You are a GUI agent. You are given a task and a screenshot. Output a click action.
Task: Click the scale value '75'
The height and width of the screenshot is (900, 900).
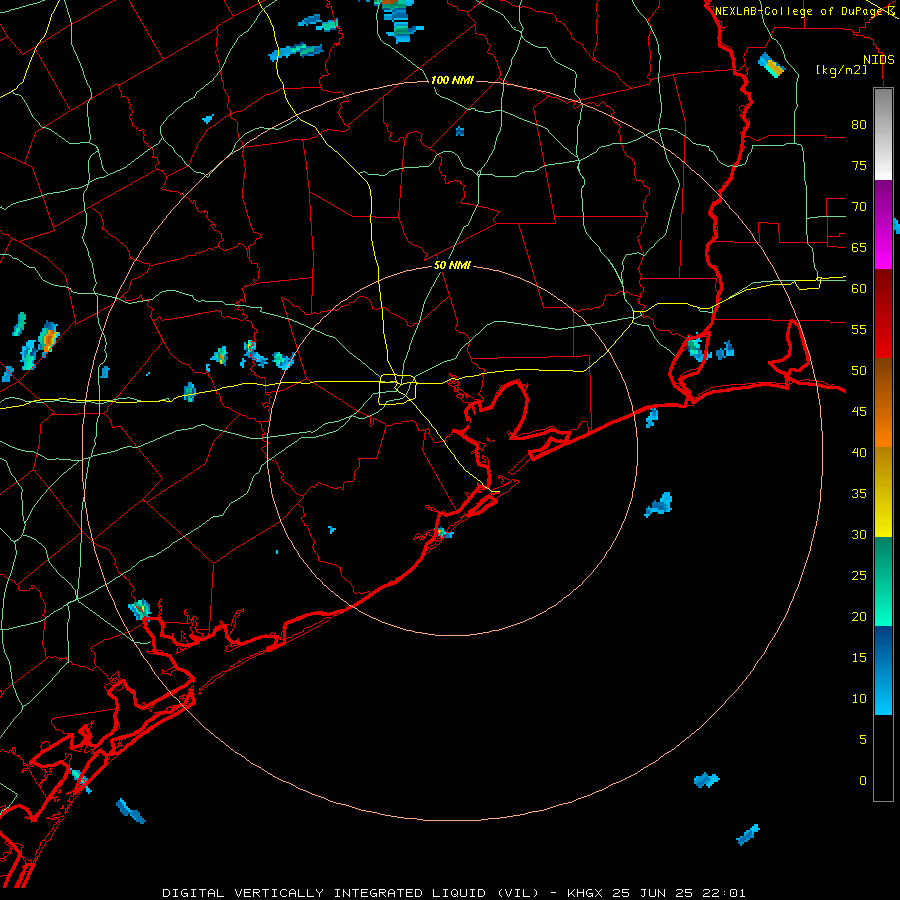pyautogui.click(x=859, y=165)
